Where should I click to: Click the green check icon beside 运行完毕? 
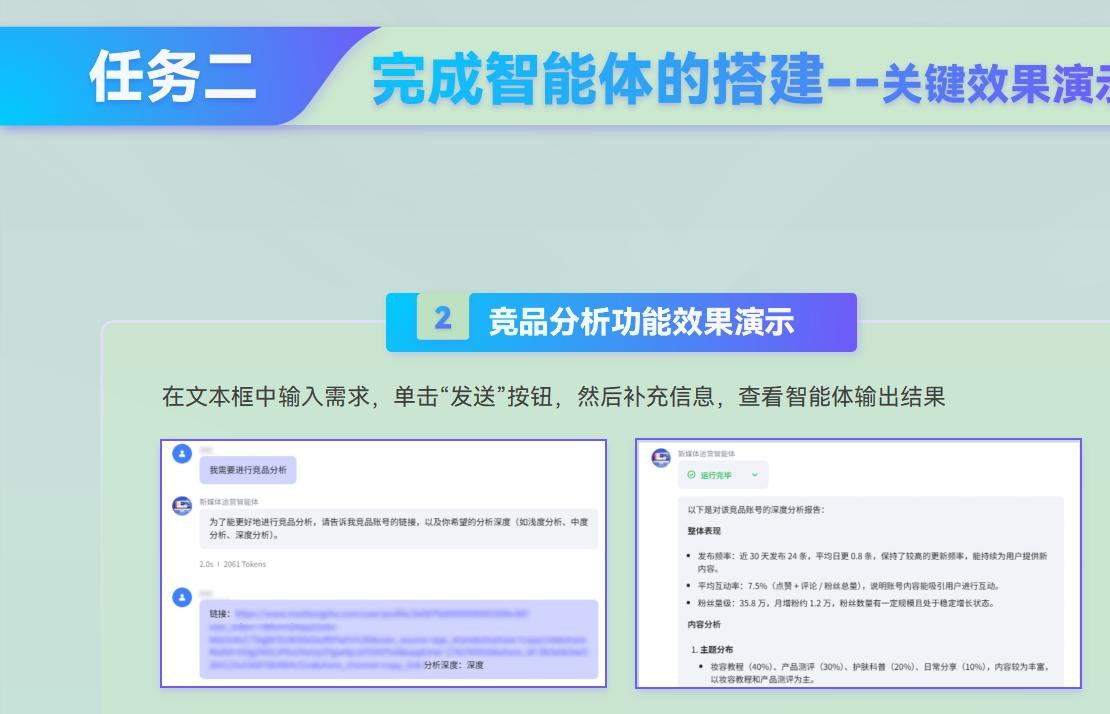(x=692, y=475)
